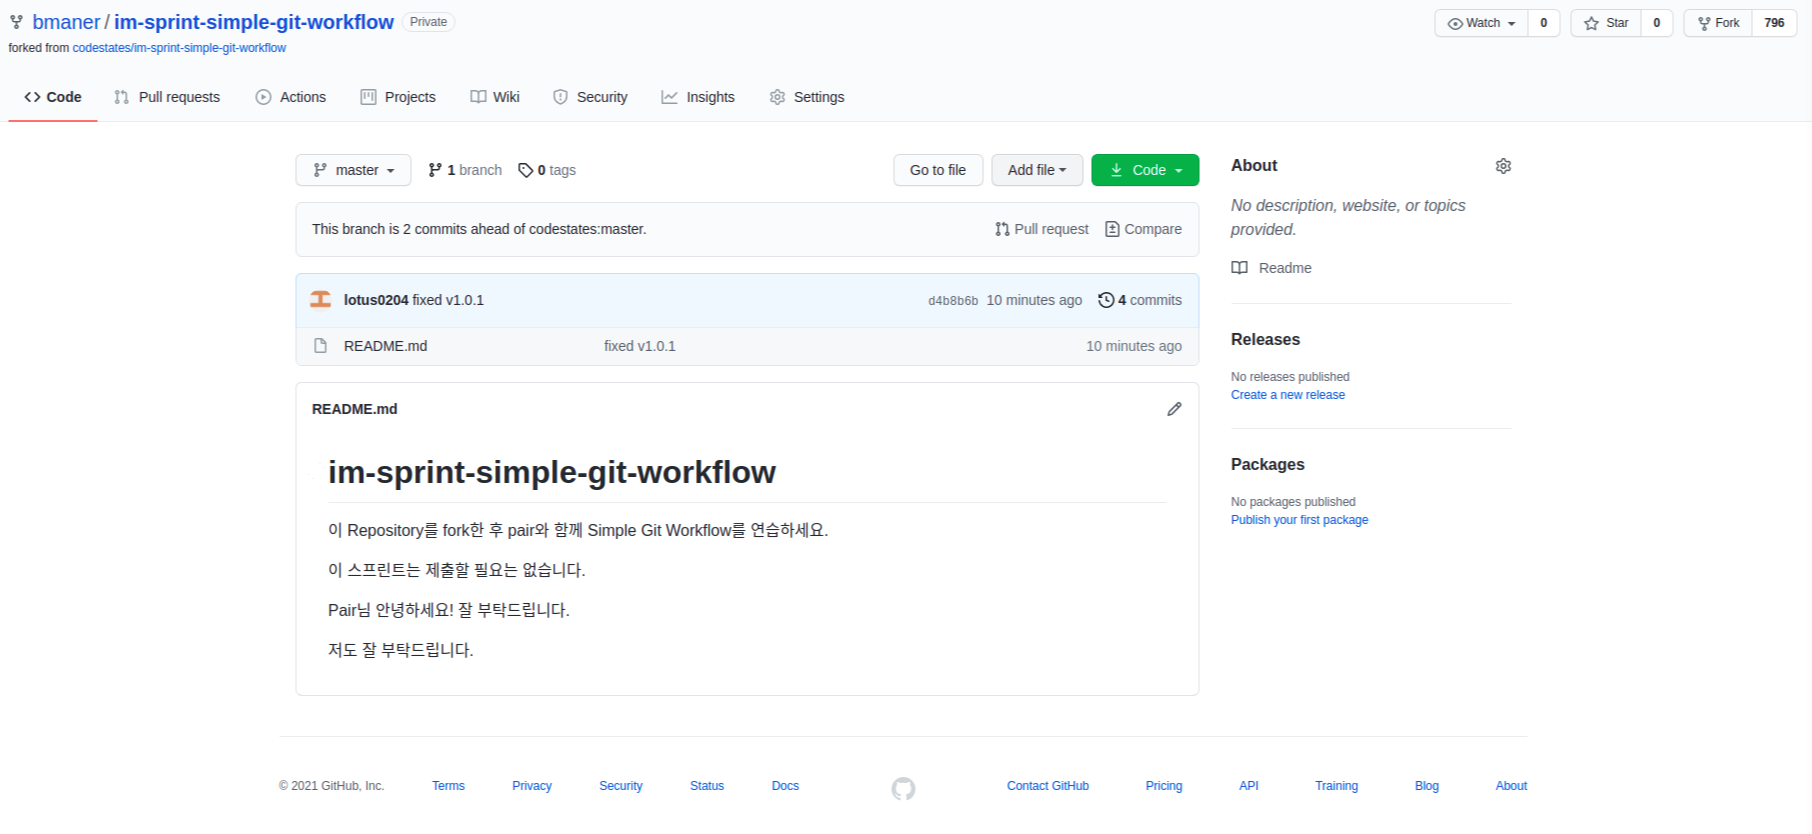Click the branch icon beside 1 branch
The image size is (1812, 834).
click(435, 170)
